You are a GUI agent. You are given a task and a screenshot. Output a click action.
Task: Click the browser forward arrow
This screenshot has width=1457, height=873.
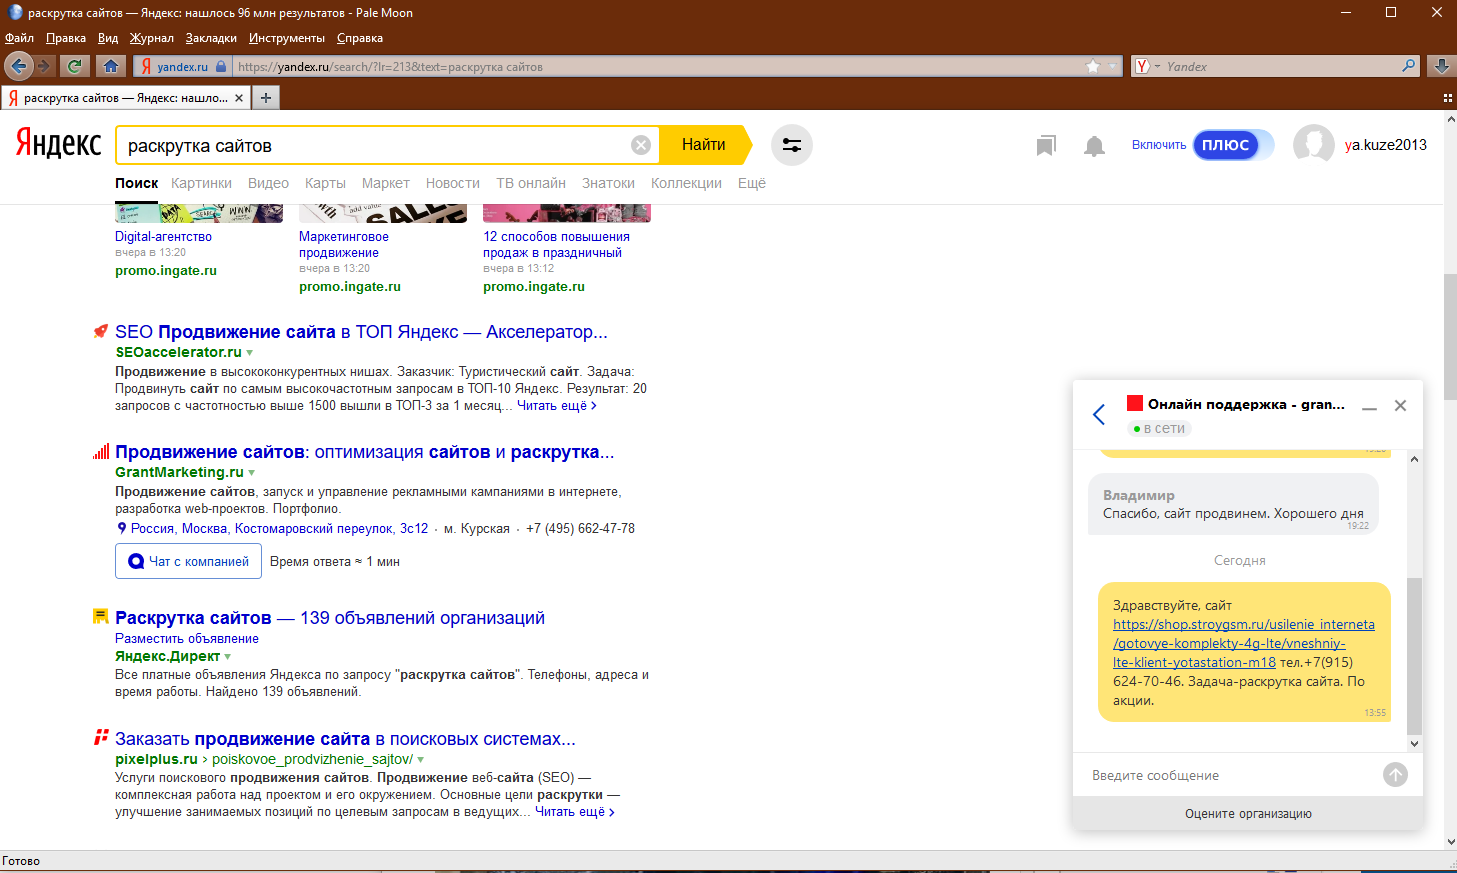pos(44,66)
